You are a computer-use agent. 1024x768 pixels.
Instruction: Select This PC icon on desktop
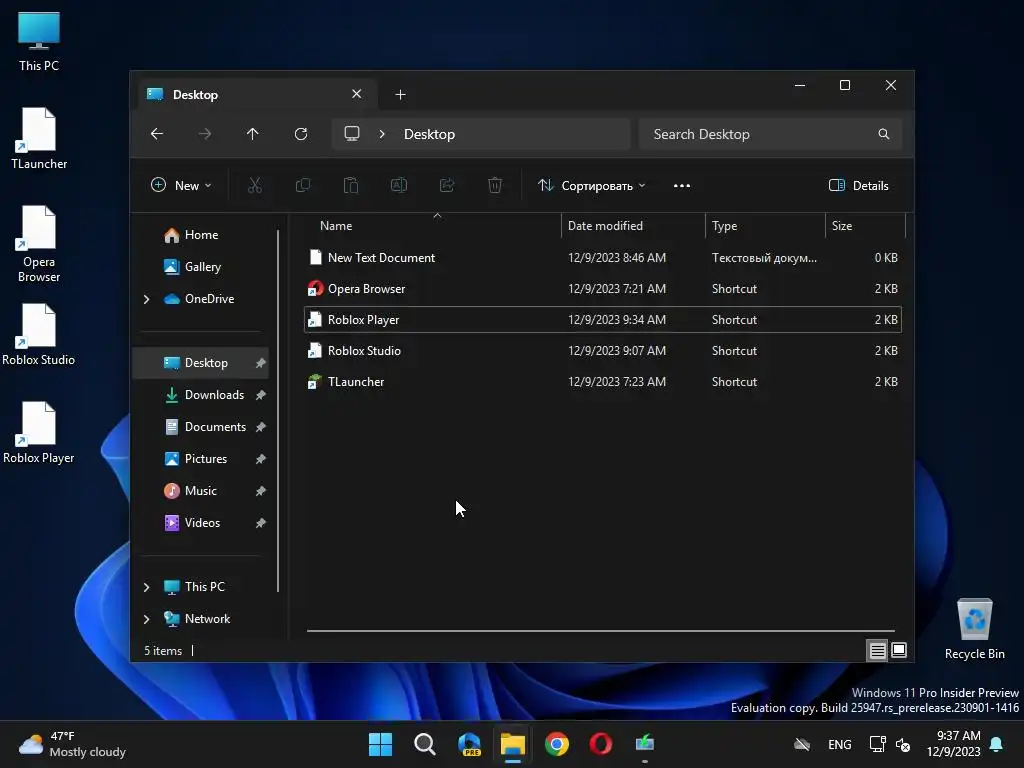pyautogui.click(x=39, y=42)
